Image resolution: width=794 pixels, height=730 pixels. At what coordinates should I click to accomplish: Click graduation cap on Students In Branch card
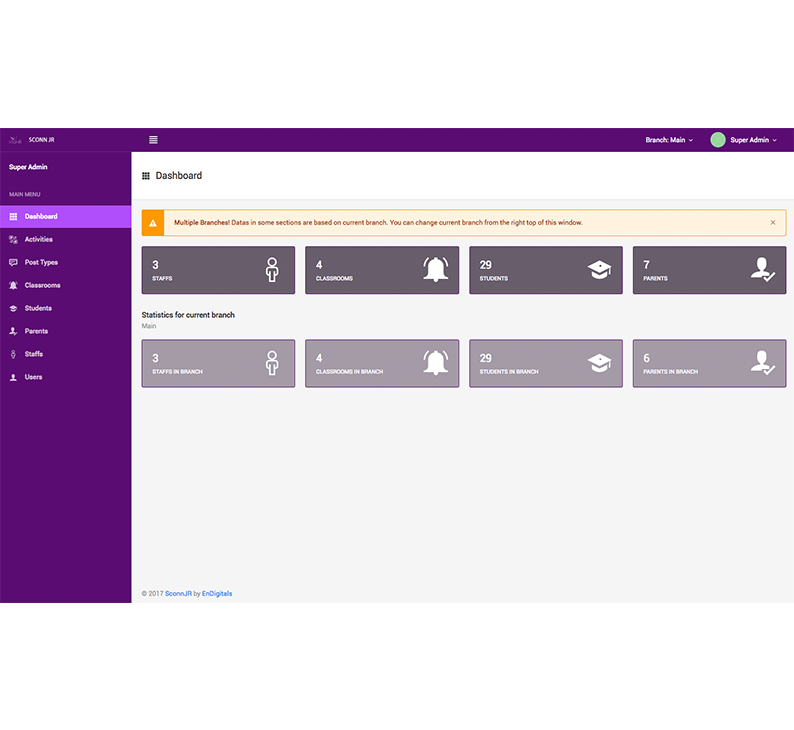(599, 363)
